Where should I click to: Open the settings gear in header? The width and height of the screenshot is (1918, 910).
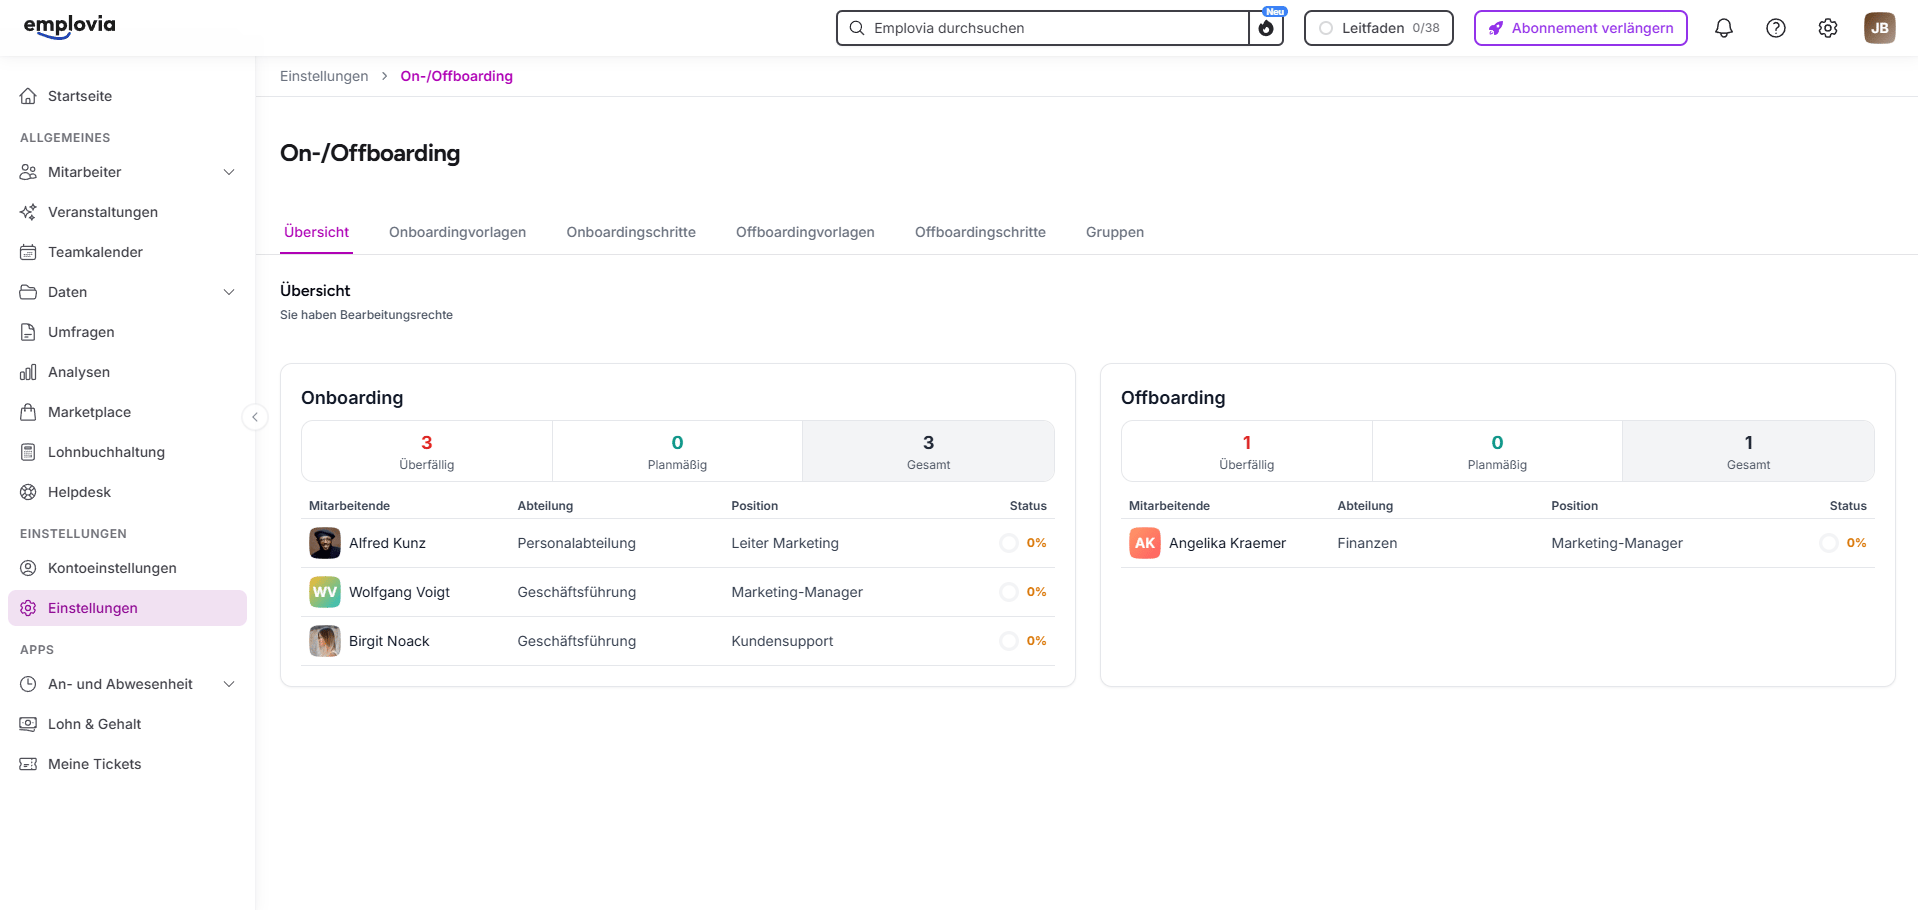(1827, 28)
